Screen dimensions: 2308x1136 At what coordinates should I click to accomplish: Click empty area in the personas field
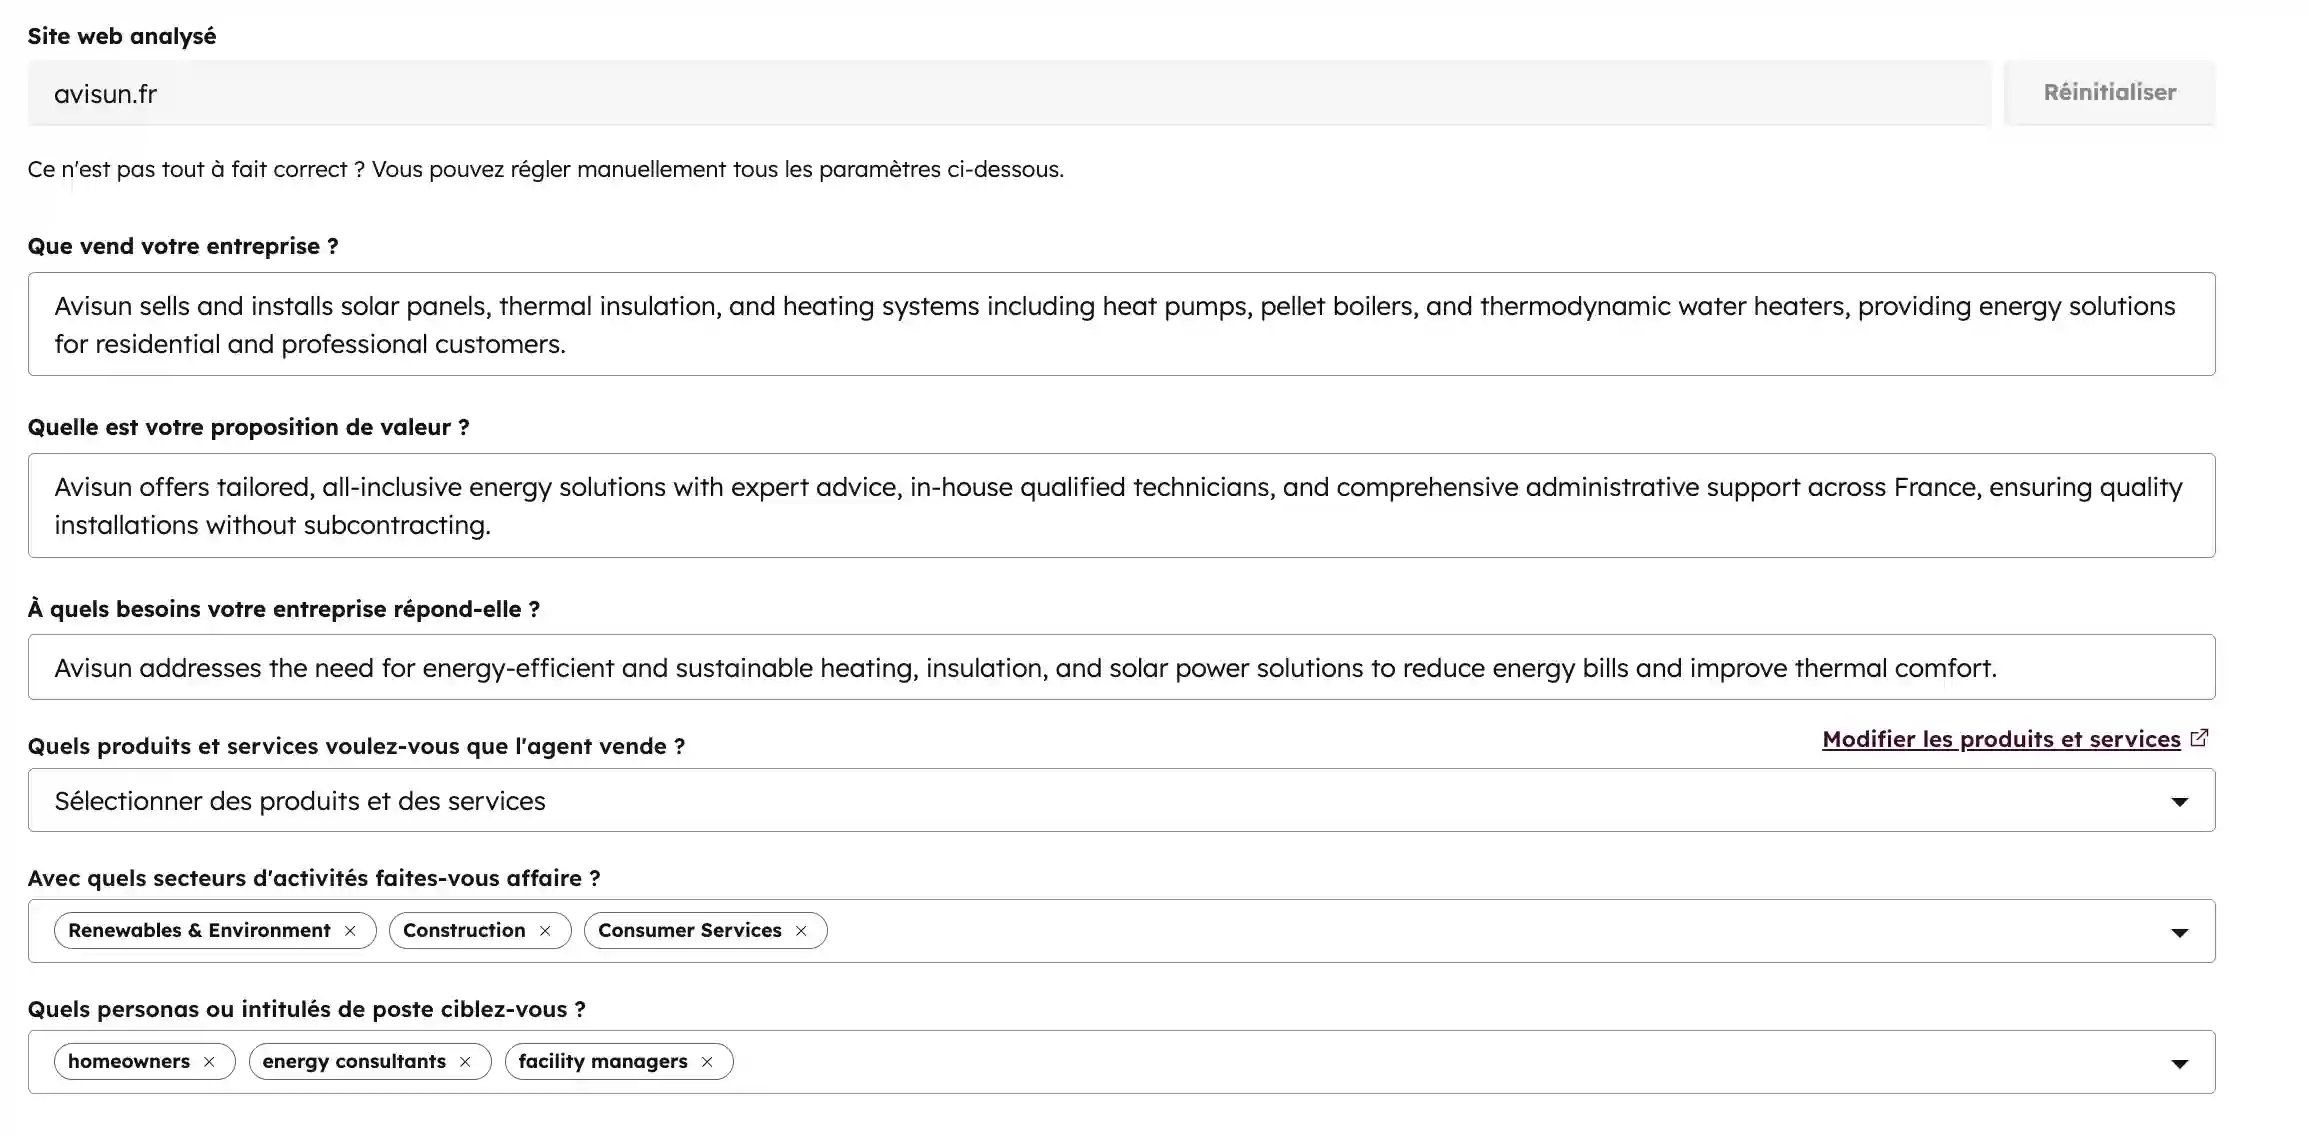pyautogui.click(x=1400, y=1062)
